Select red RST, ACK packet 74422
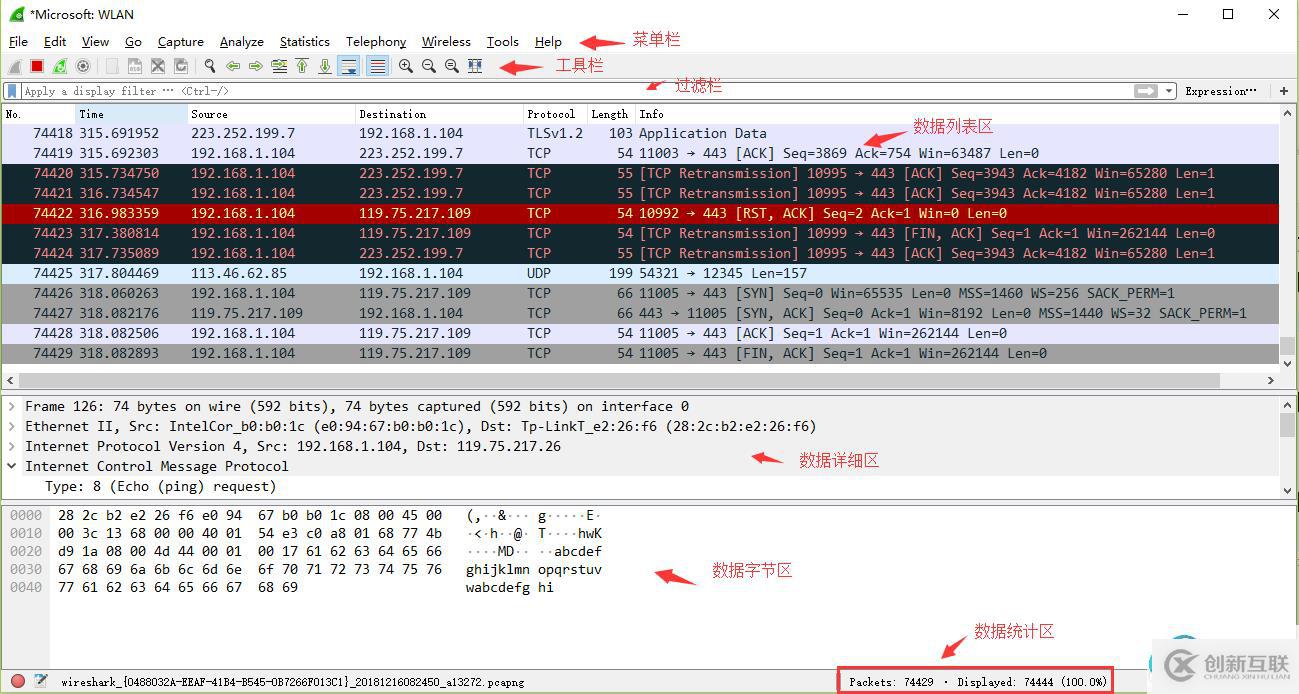The width and height of the screenshot is (1299, 694). click(640, 213)
